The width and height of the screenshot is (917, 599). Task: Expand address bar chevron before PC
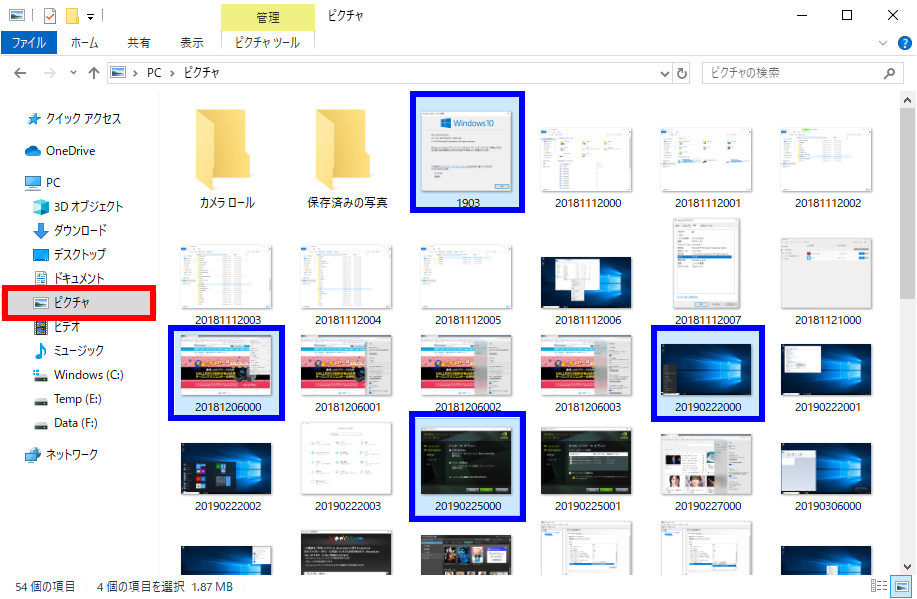[136, 73]
